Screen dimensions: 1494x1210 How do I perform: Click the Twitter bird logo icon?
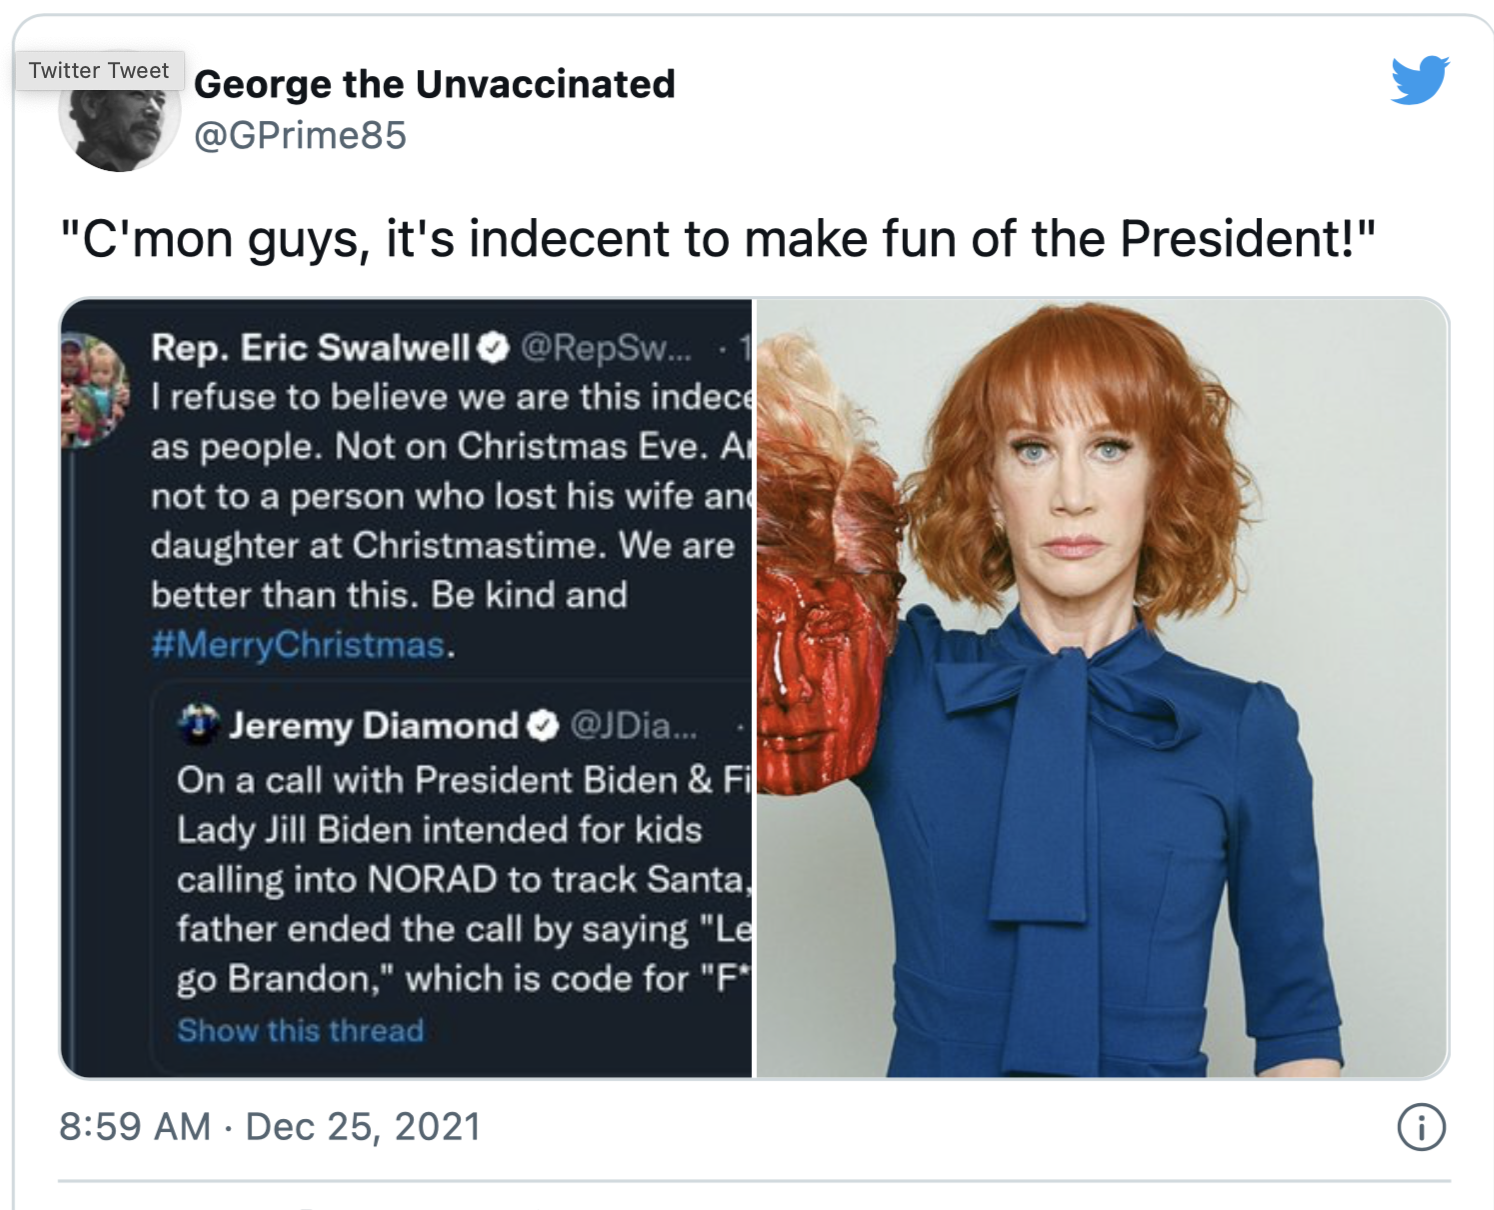(1420, 80)
